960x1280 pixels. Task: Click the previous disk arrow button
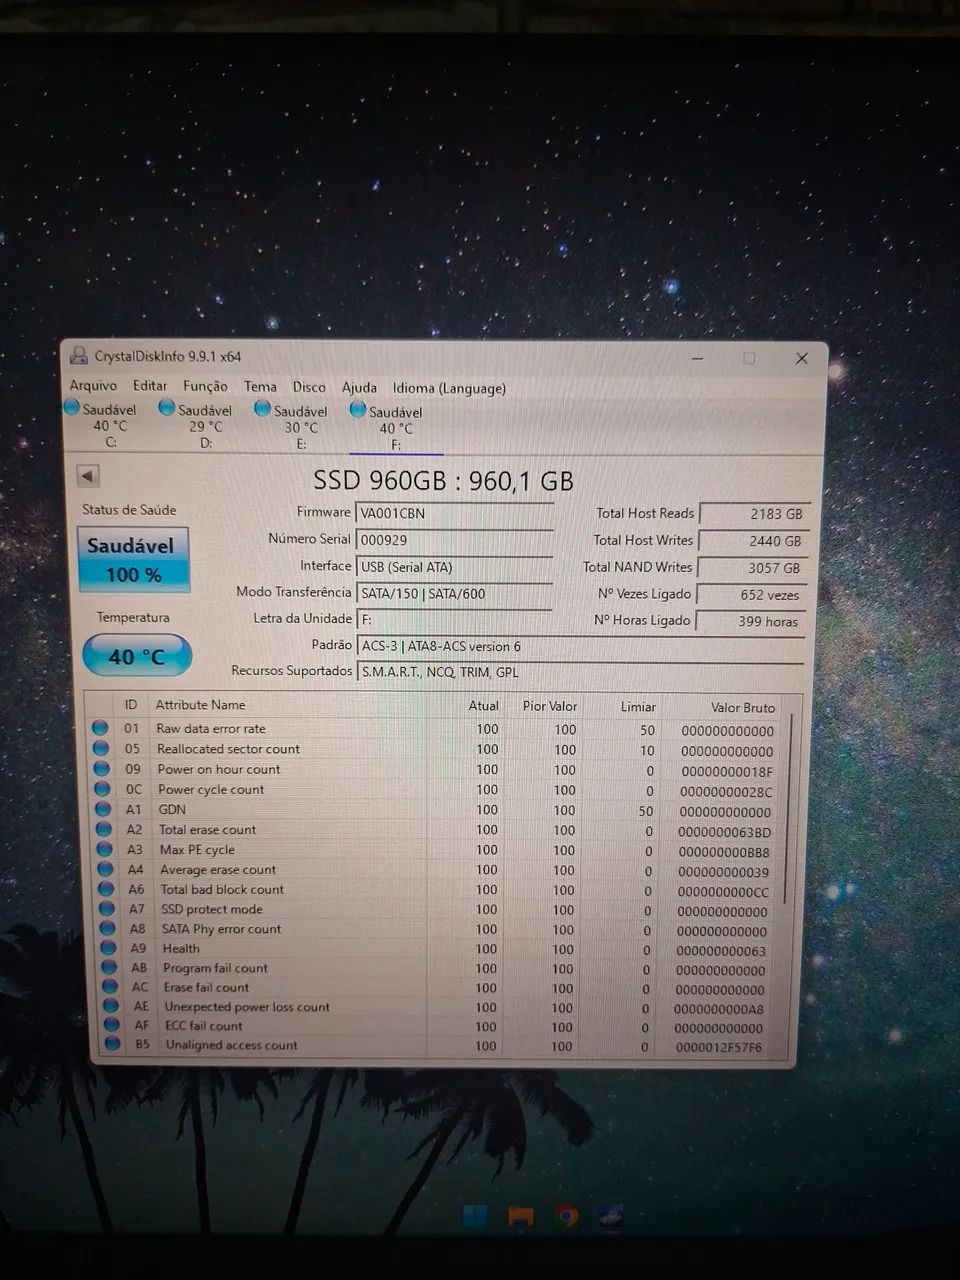click(88, 476)
